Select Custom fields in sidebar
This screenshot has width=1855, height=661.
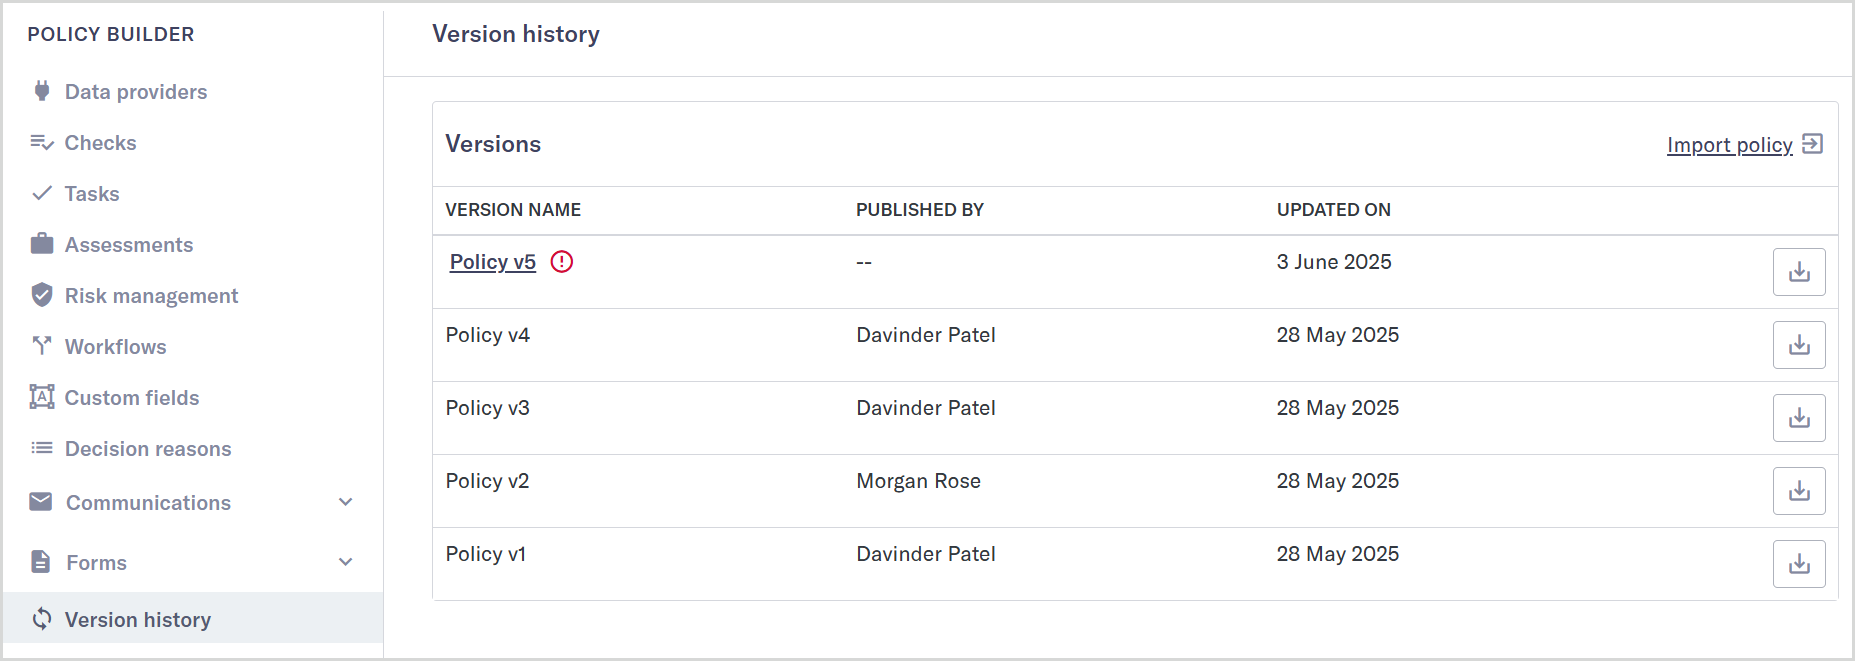point(132,398)
